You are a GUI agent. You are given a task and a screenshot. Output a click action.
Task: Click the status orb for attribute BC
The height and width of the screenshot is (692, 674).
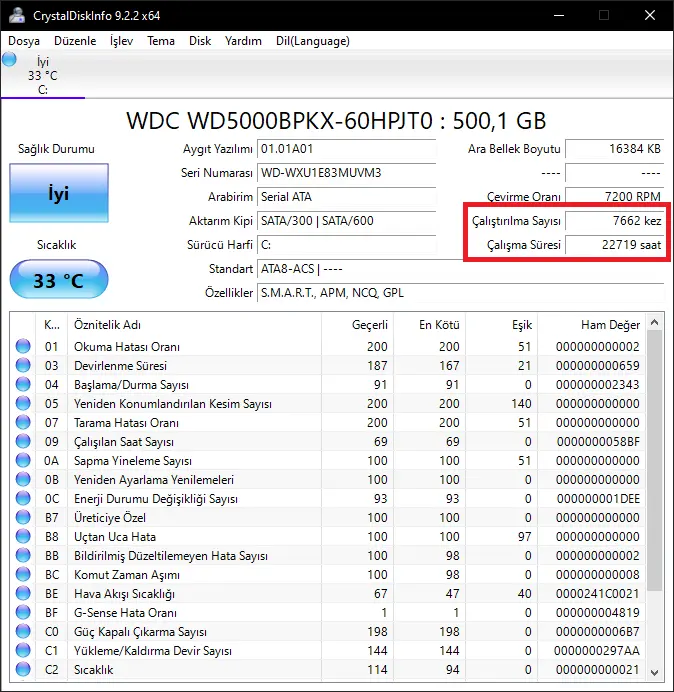click(23, 574)
